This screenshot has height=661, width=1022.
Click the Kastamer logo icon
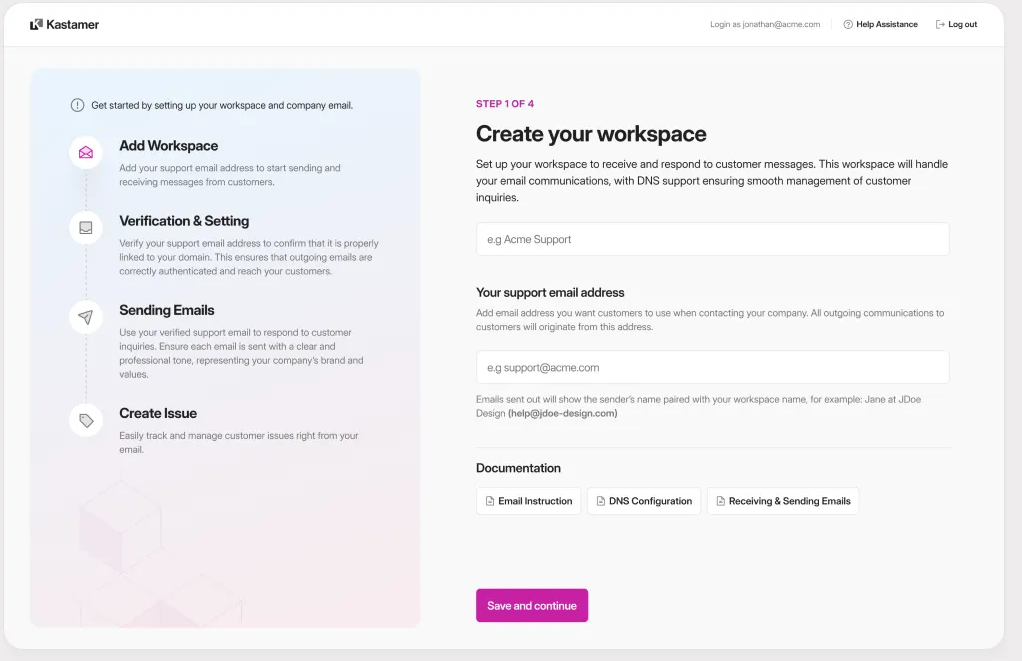pyautogui.click(x=36, y=24)
